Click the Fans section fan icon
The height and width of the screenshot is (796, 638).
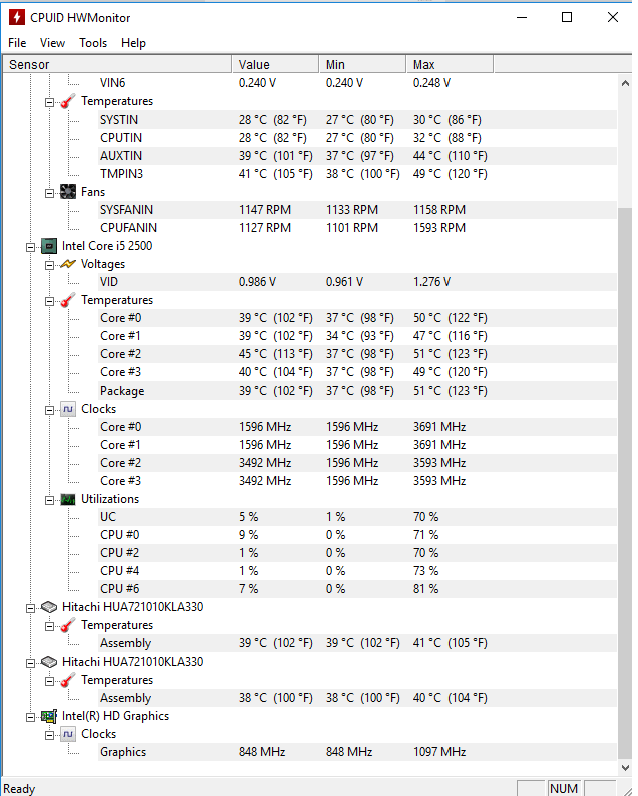click(x=68, y=192)
